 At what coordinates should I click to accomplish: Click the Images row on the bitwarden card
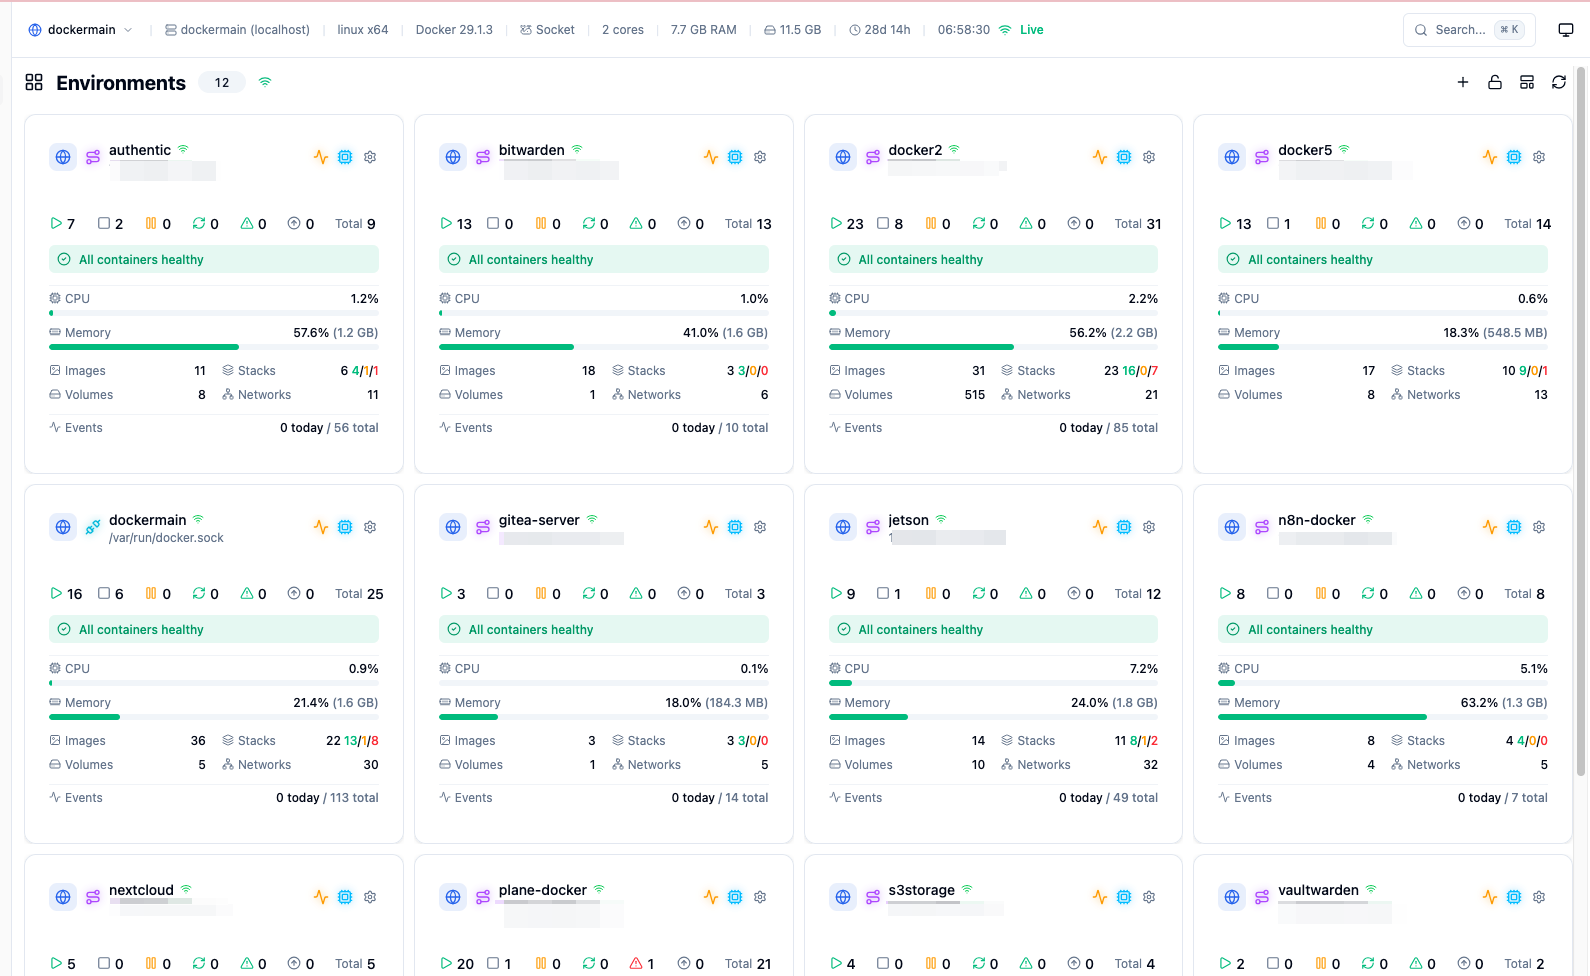pos(517,371)
